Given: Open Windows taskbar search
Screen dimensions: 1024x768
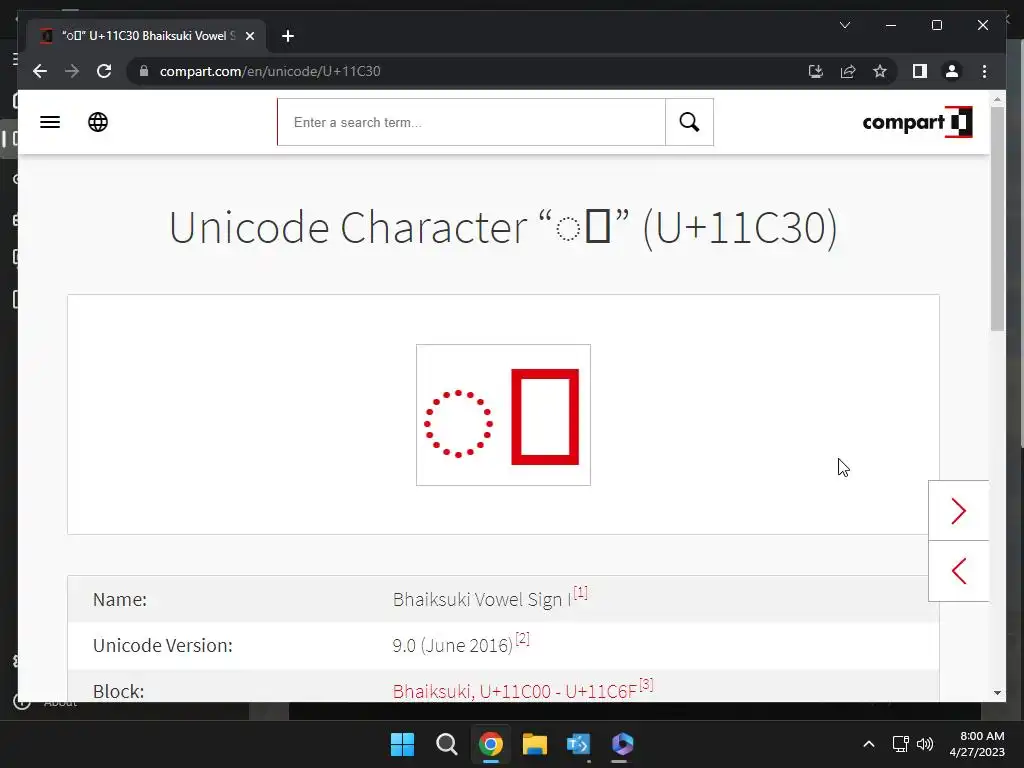Looking at the screenshot, I should tap(447, 744).
